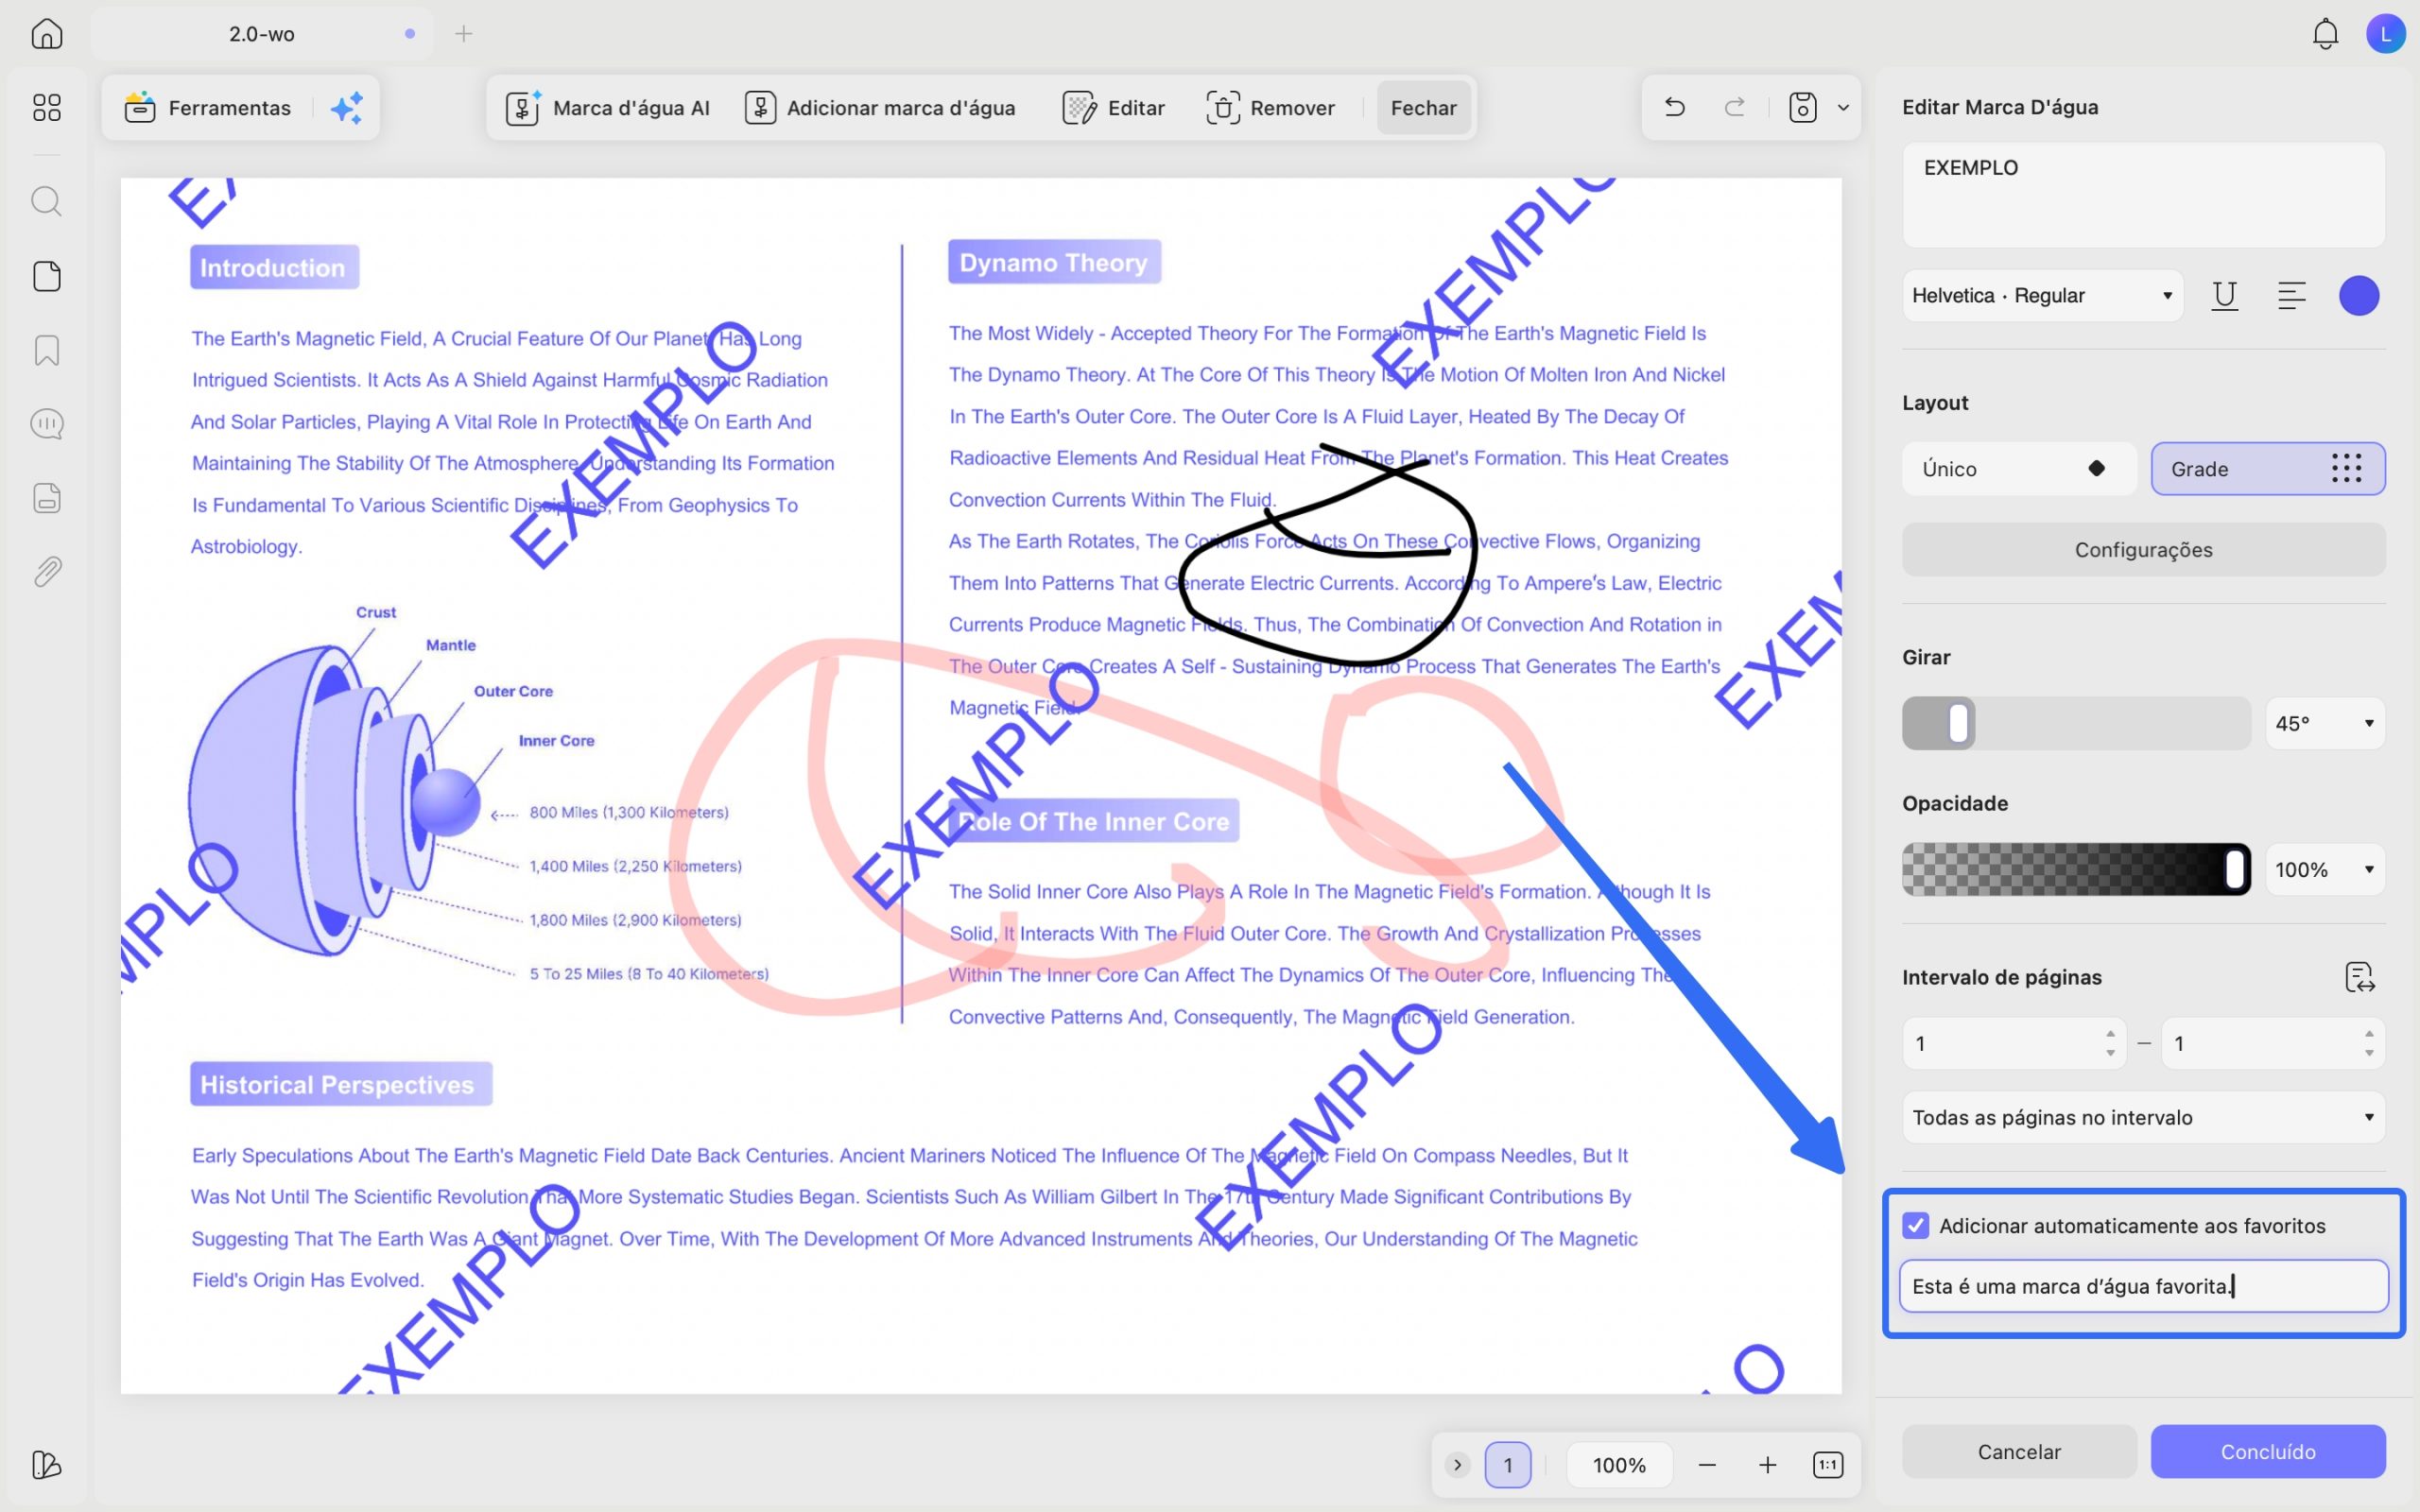Click the bottom-left sidebar panel icon

click(47, 1465)
